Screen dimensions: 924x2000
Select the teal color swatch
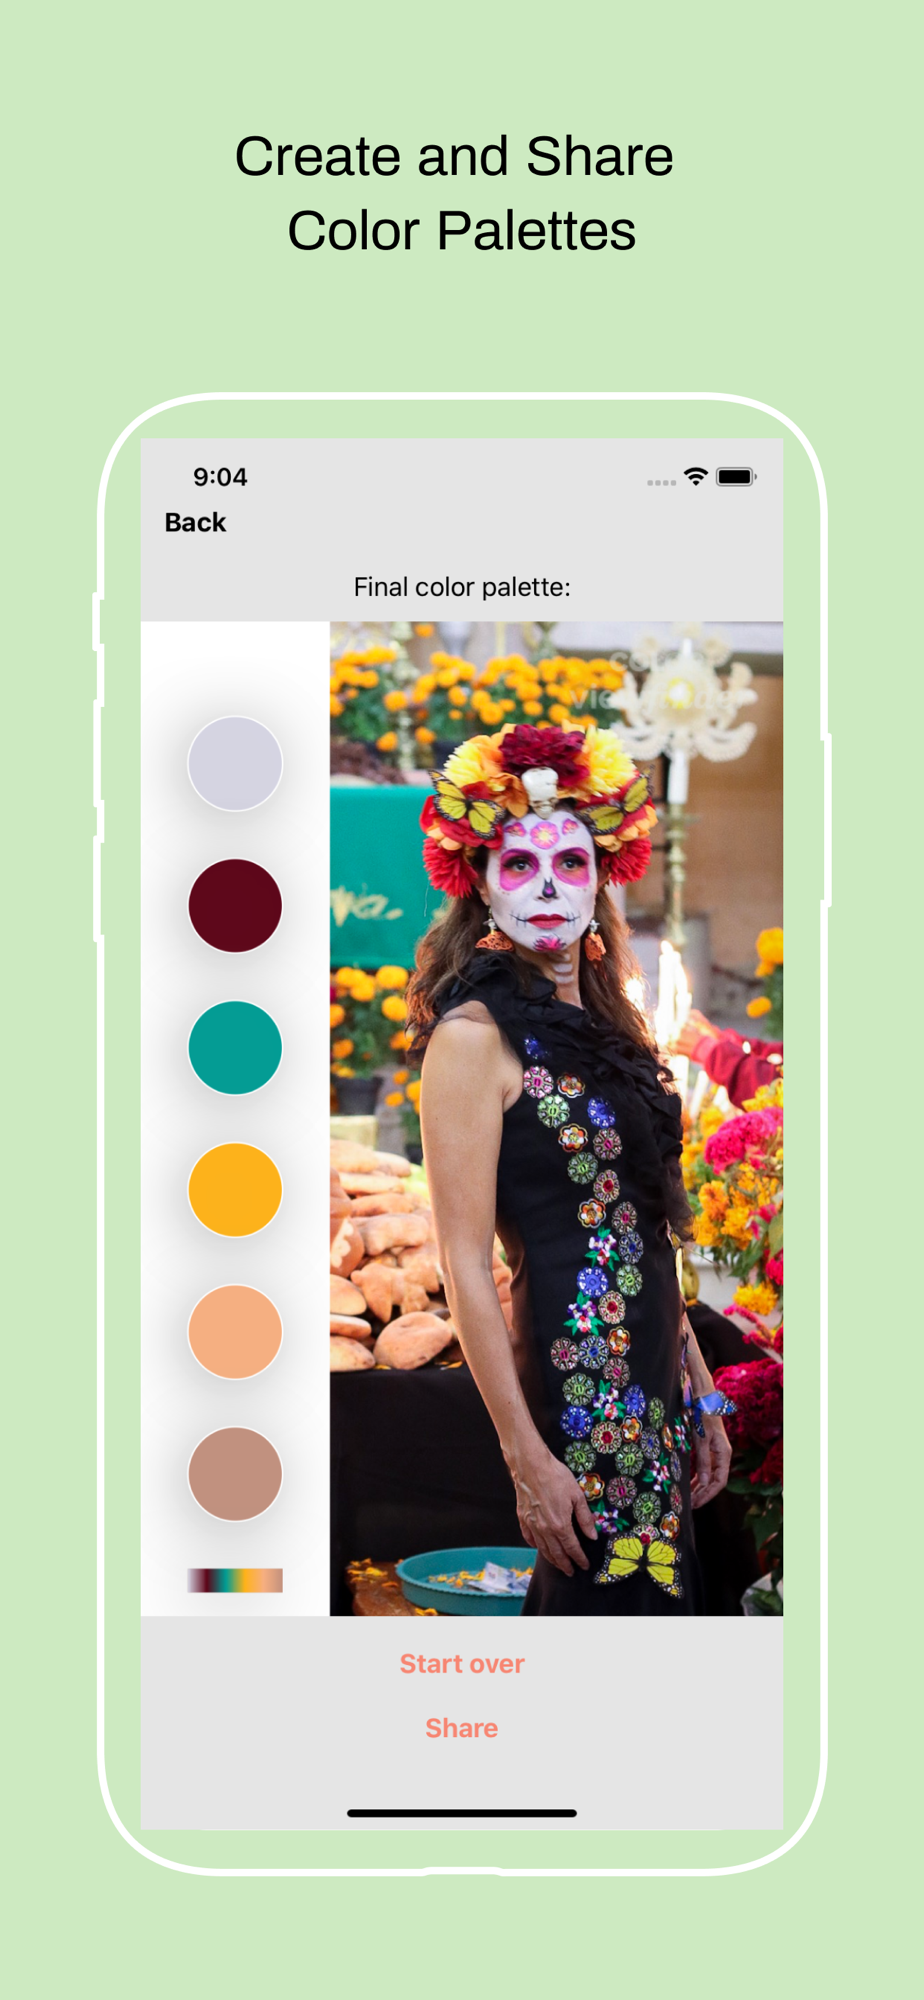tap(235, 1047)
